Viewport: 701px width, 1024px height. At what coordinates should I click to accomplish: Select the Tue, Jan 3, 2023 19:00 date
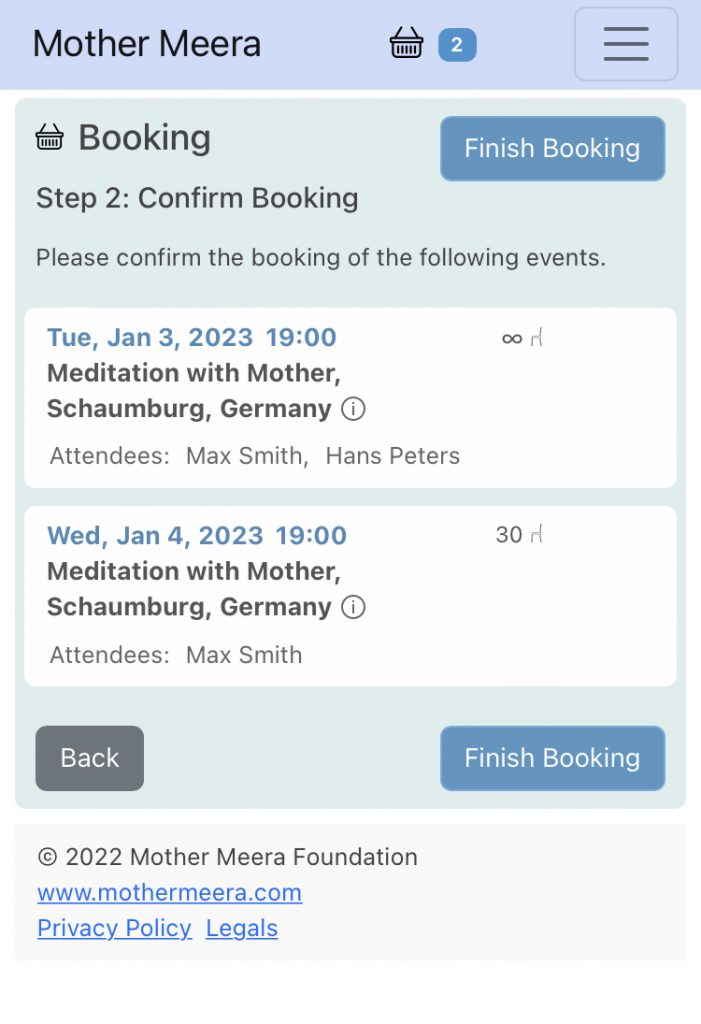[x=191, y=338]
